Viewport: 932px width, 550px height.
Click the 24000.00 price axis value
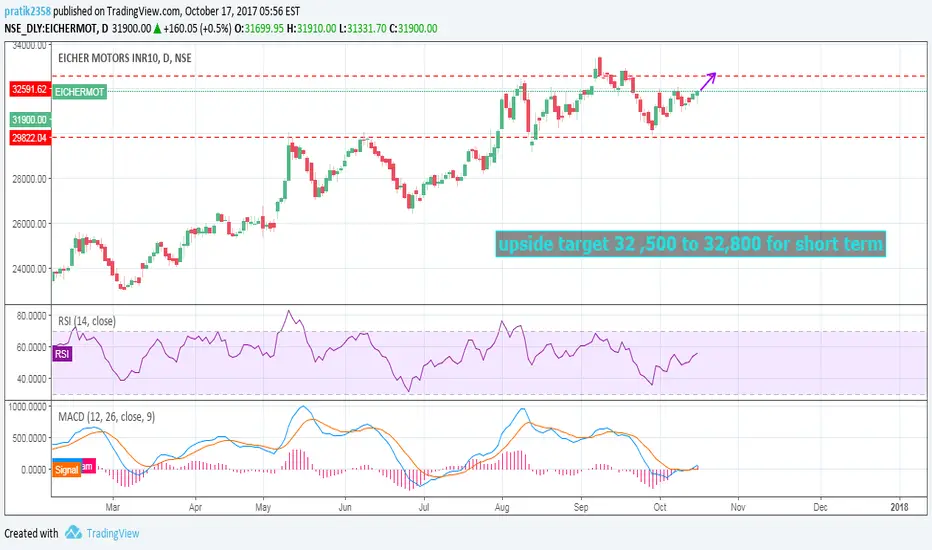(x=29, y=269)
